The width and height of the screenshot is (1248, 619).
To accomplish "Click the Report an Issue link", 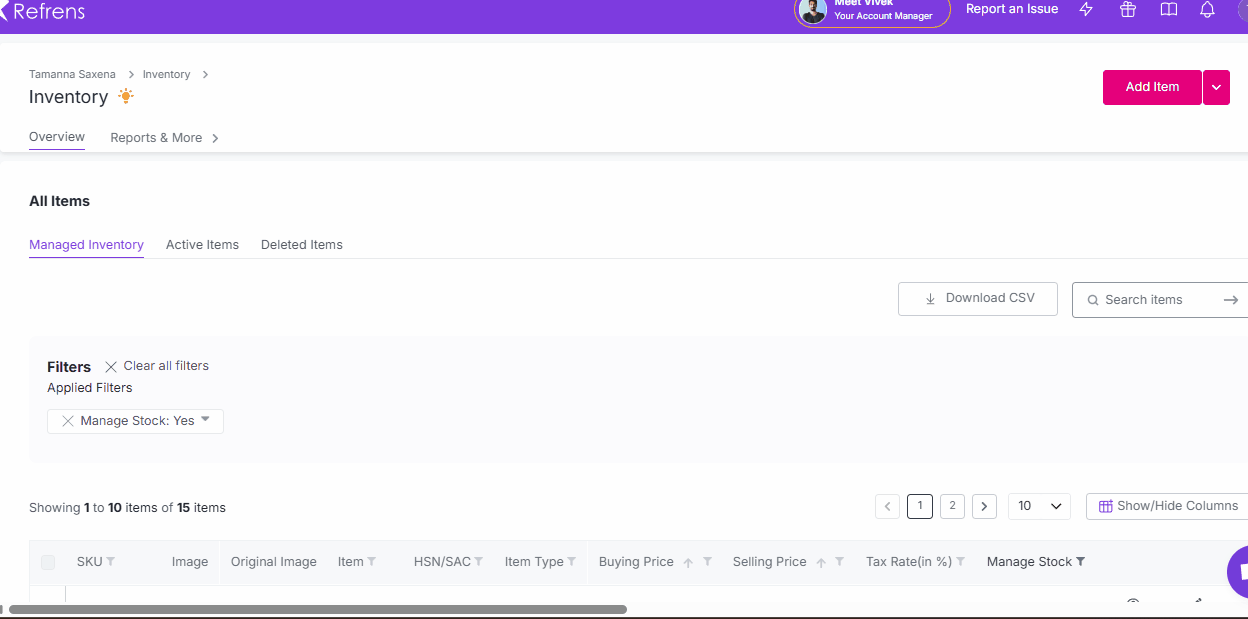I will (1012, 9).
